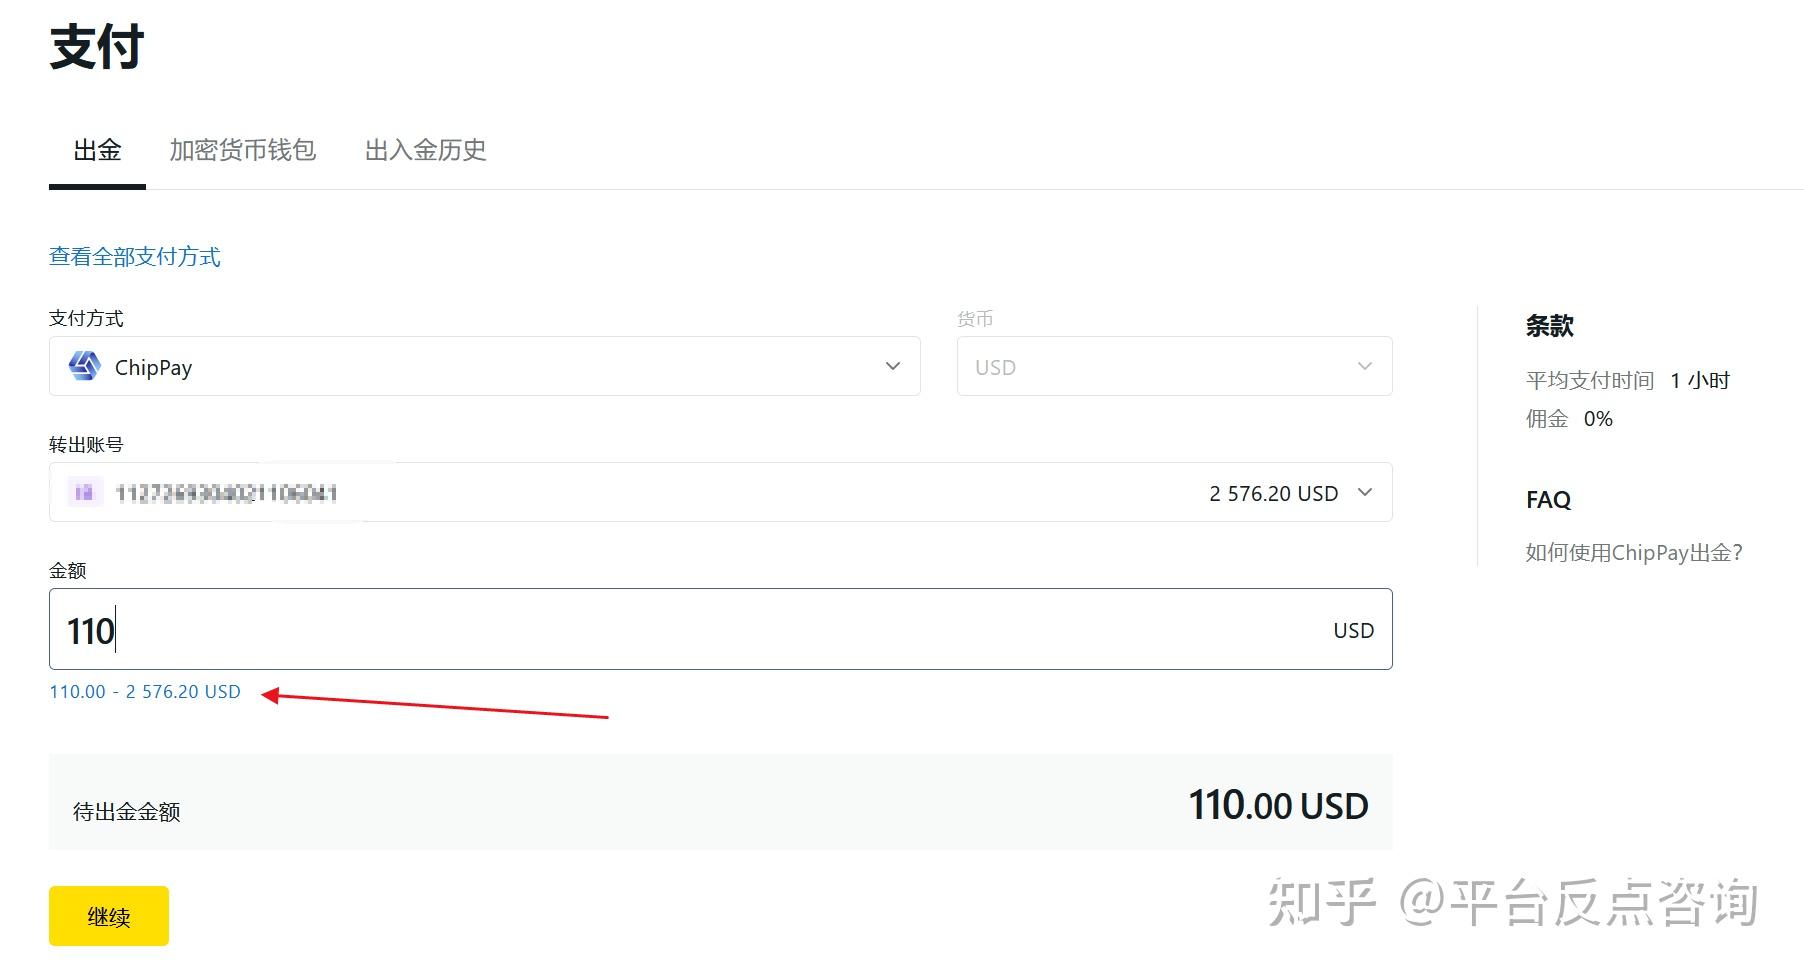The image size is (1804, 975).
Task: Expand the ChipPay payment method dropdown
Action: (484, 367)
